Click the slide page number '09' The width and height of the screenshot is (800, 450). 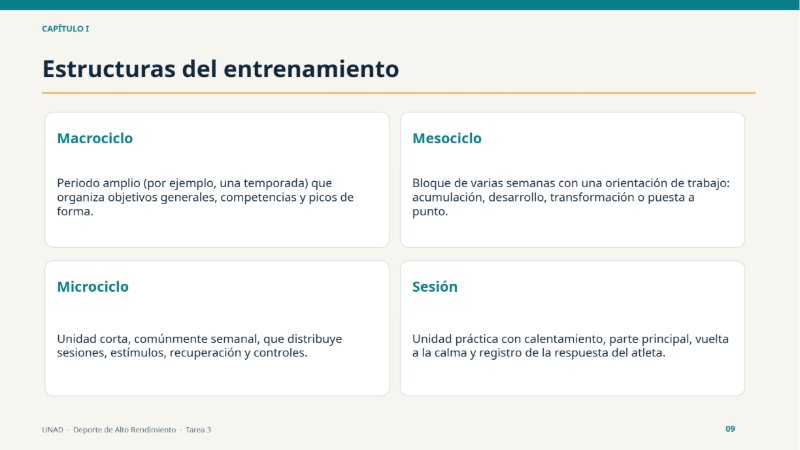[730, 429]
